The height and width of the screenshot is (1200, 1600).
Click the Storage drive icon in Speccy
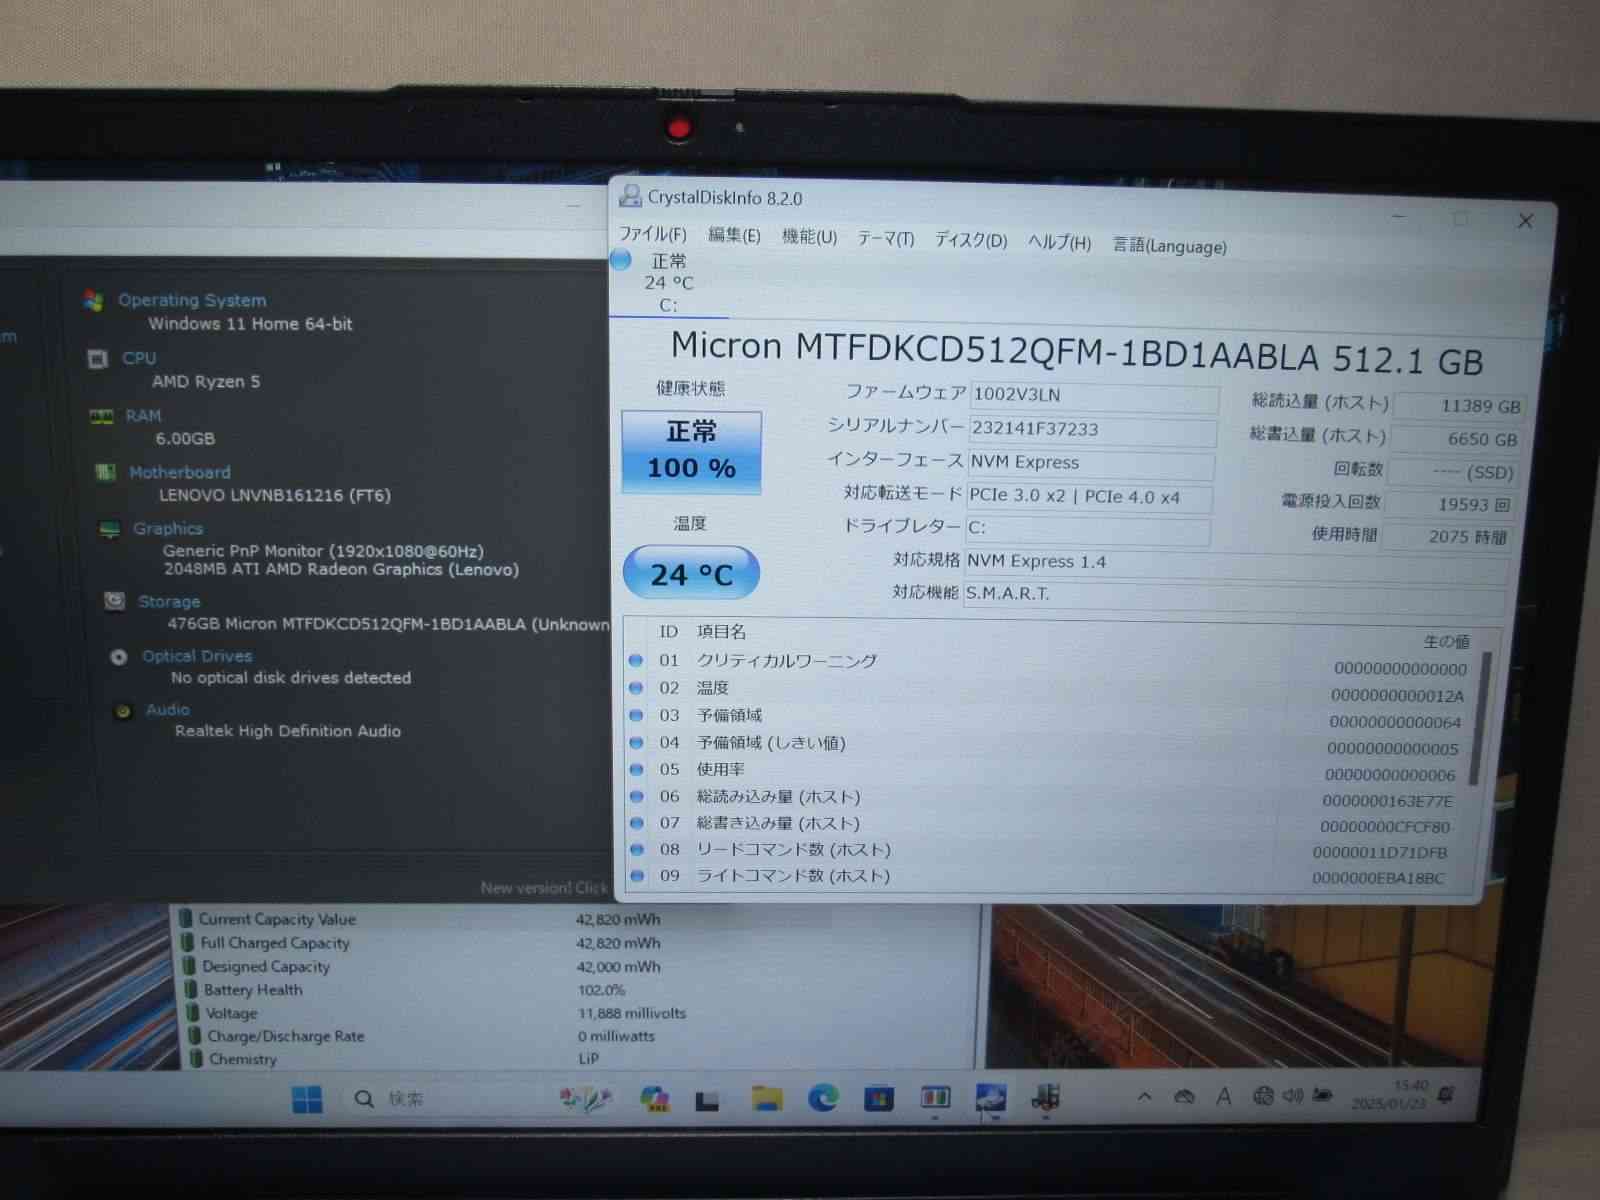tap(114, 601)
